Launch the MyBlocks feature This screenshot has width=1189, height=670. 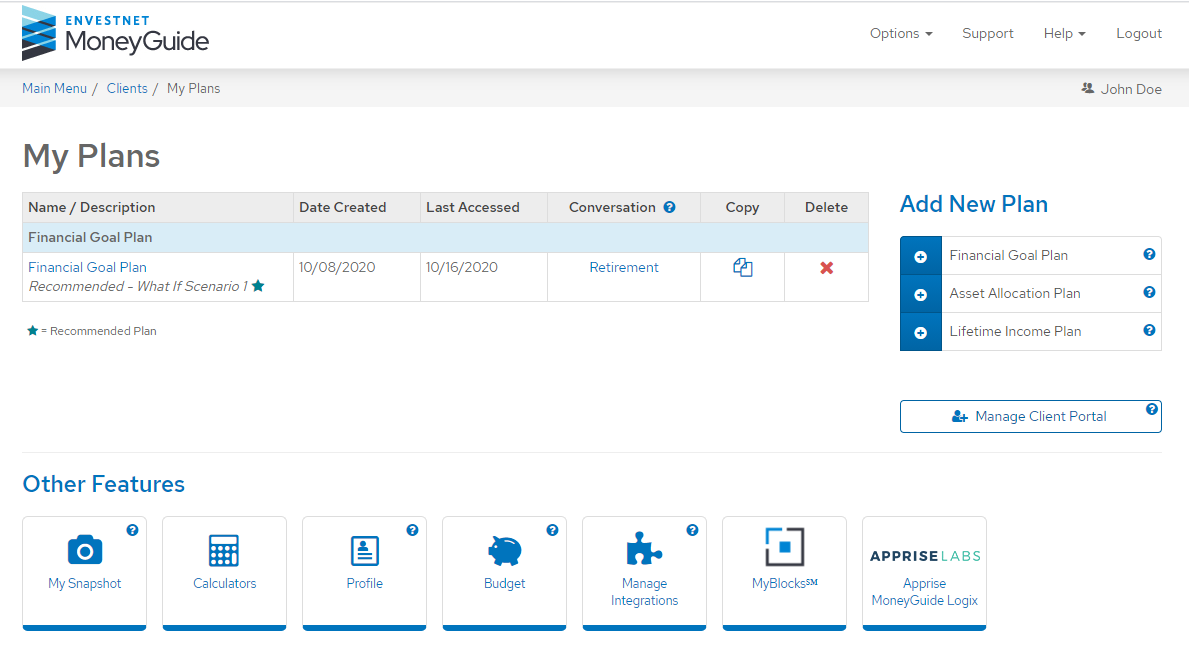click(784, 563)
